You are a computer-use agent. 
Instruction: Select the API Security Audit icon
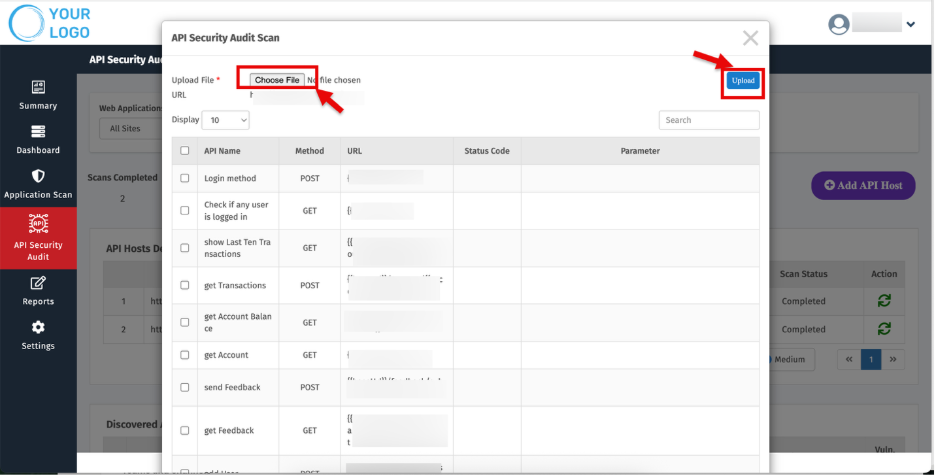pyautogui.click(x=38, y=223)
